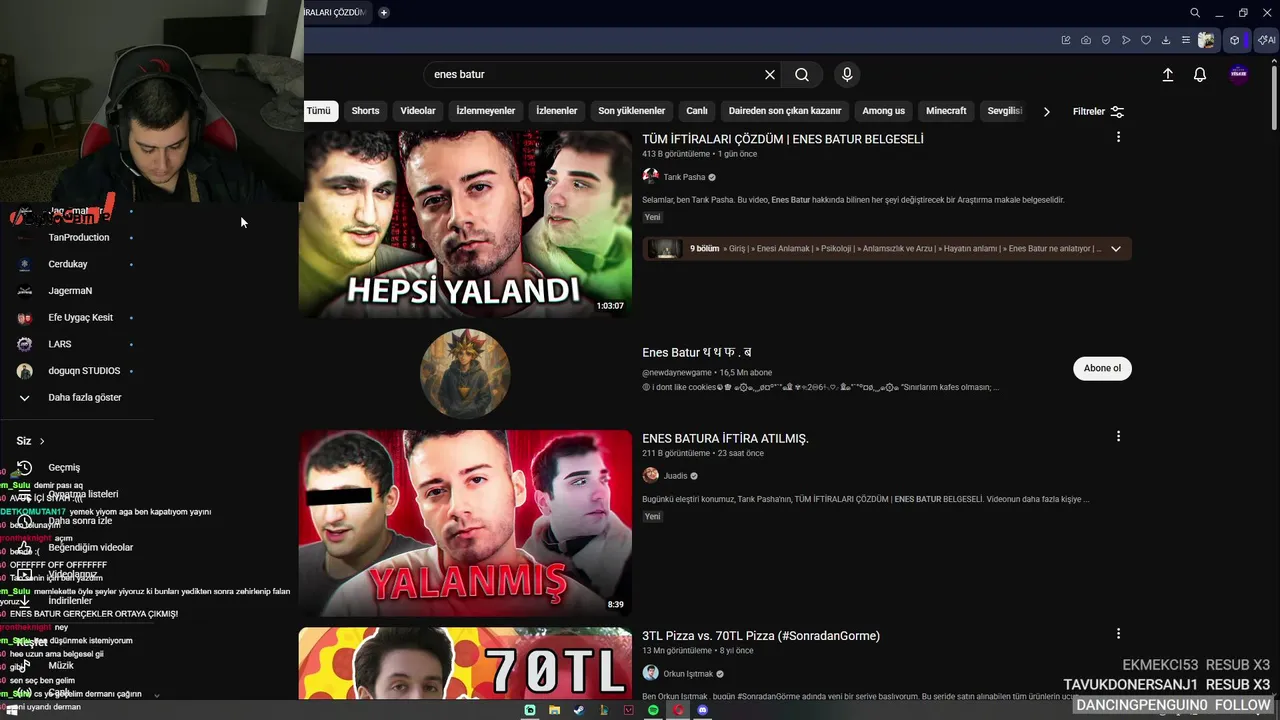This screenshot has height=720, width=1280.
Task: Open more options for 3TL Pizza video
Action: click(1118, 633)
